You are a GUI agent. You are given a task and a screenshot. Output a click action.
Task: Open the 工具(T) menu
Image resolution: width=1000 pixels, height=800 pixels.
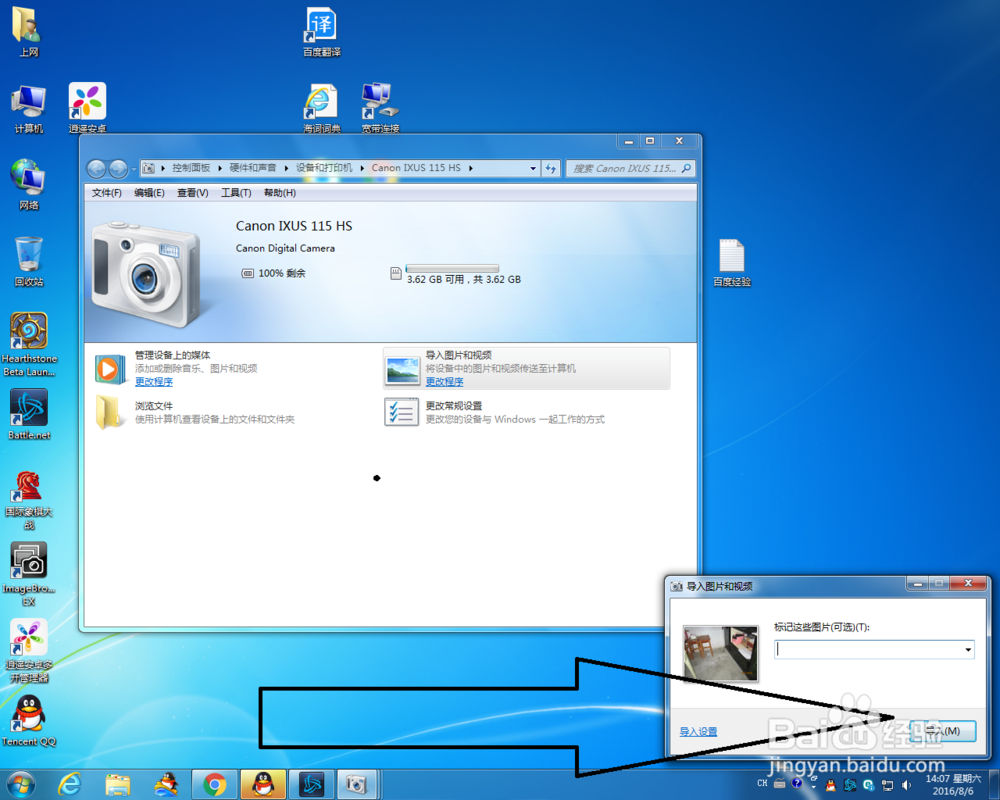coord(236,193)
